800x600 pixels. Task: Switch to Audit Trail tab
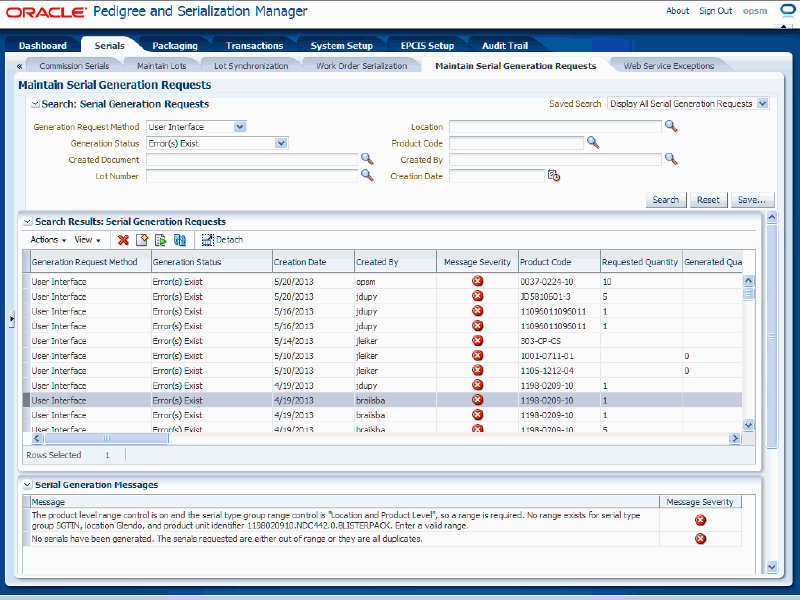pyautogui.click(x=505, y=45)
